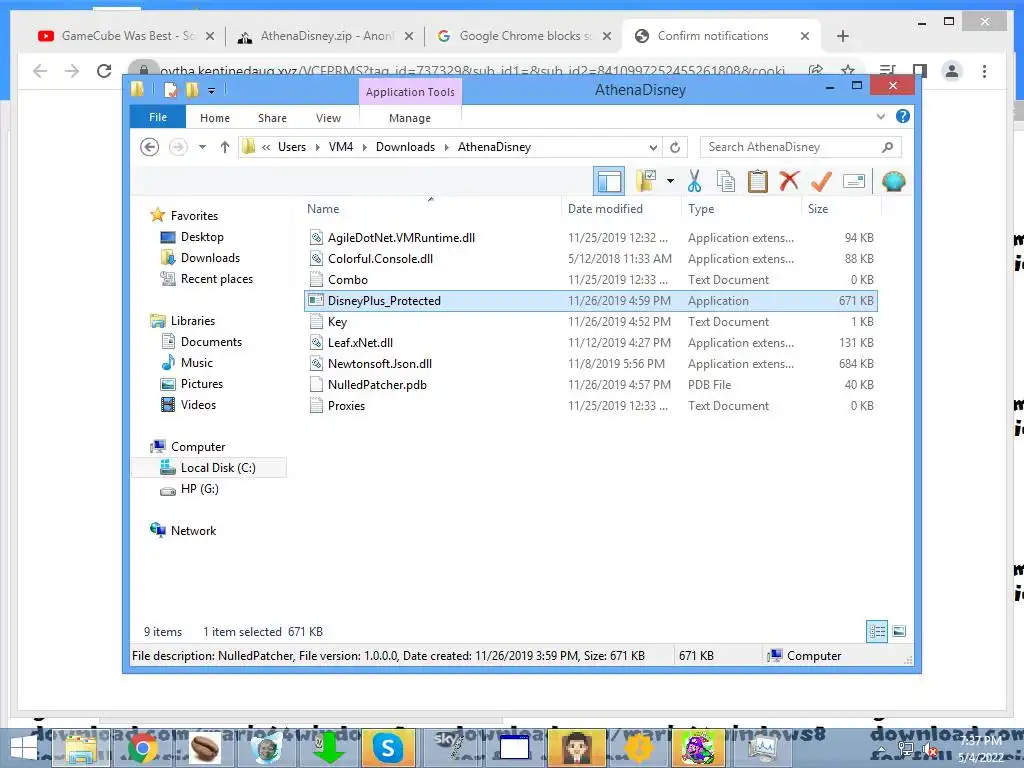Click the VM4 breadcrumb segment
1024x768 pixels.
pos(341,147)
